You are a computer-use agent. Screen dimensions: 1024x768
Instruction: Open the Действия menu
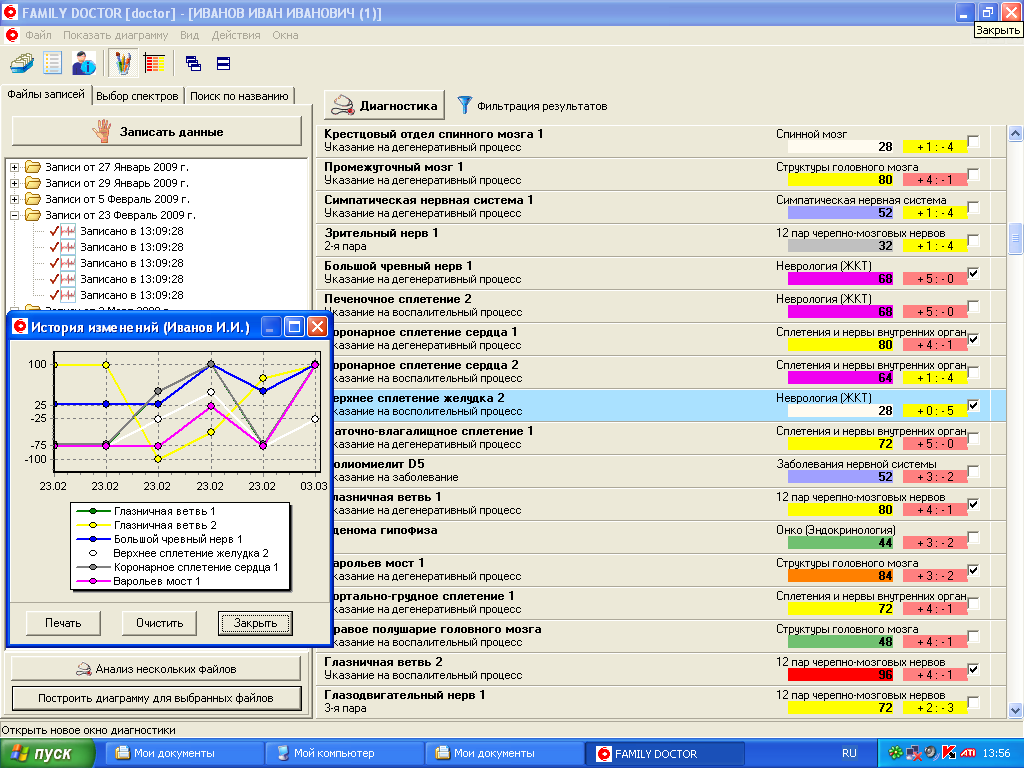point(236,35)
